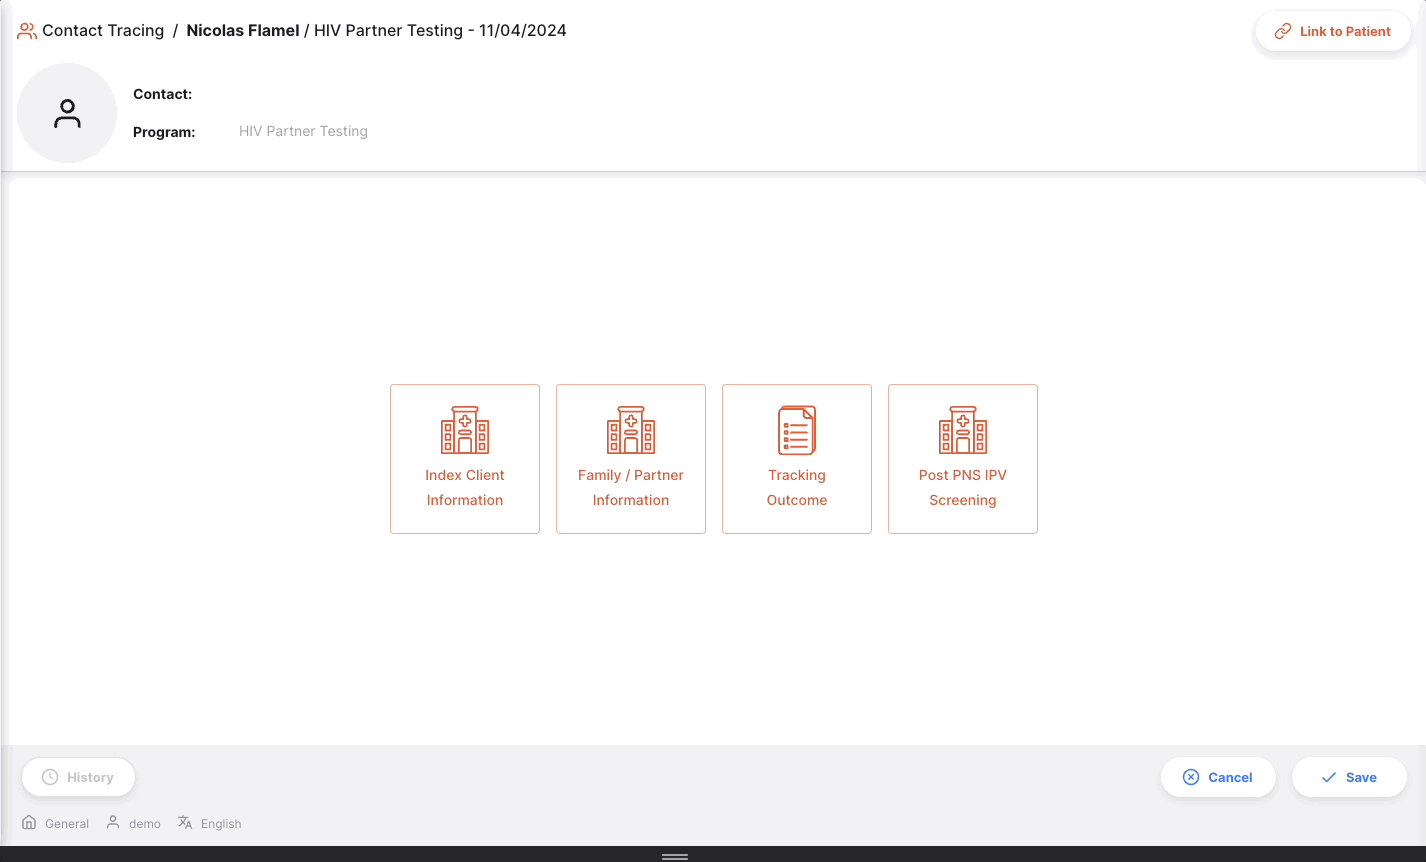Go to Contact Tracing breadcrumb

[103, 31]
